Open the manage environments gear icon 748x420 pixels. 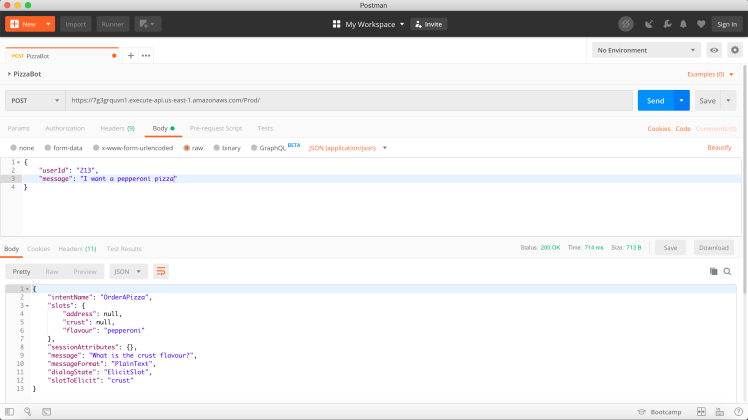tap(735, 50)
